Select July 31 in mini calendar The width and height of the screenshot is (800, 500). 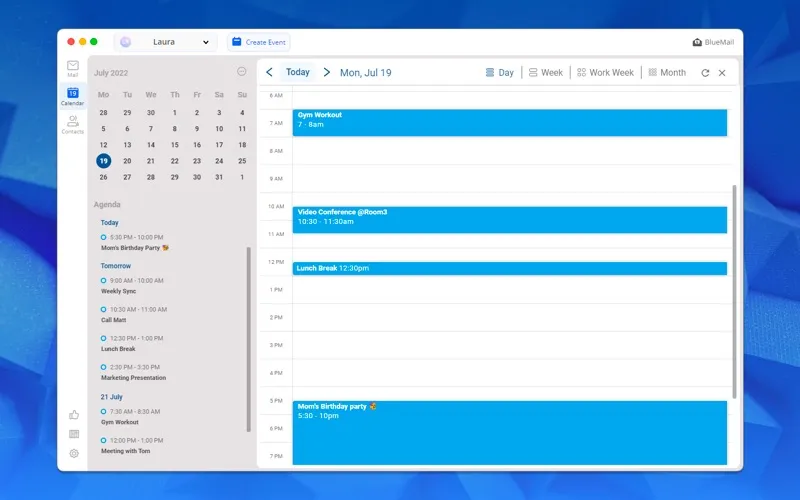219,177
